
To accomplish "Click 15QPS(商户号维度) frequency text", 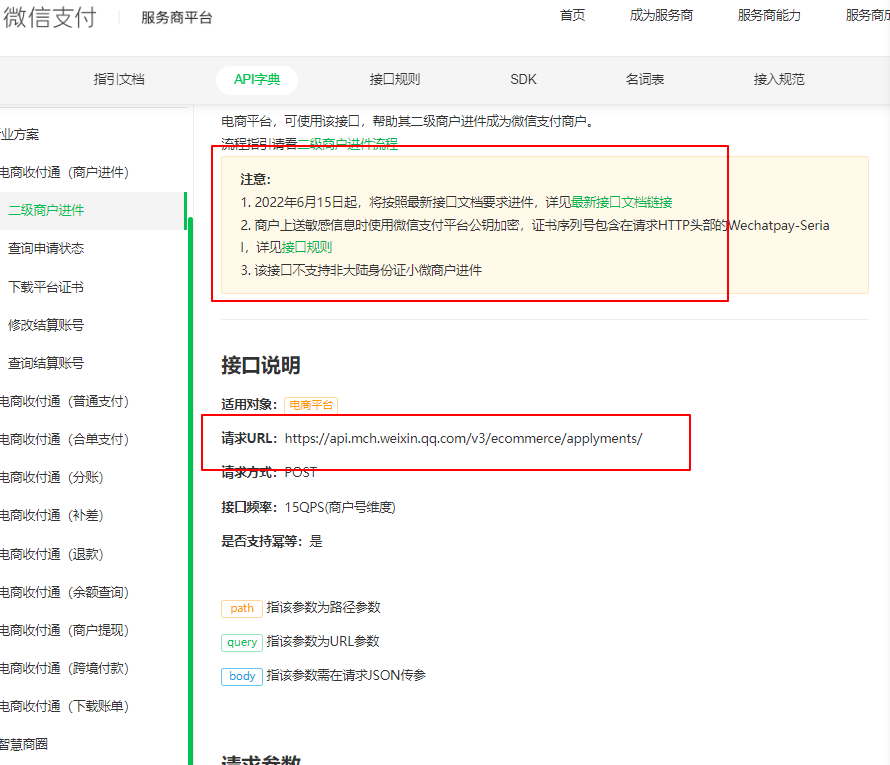I will click(x=340, y=507).
